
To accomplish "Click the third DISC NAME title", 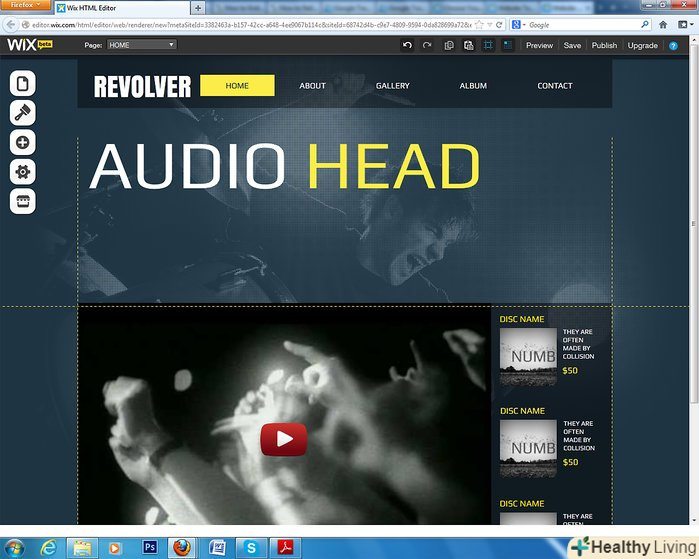I will 522,504.
